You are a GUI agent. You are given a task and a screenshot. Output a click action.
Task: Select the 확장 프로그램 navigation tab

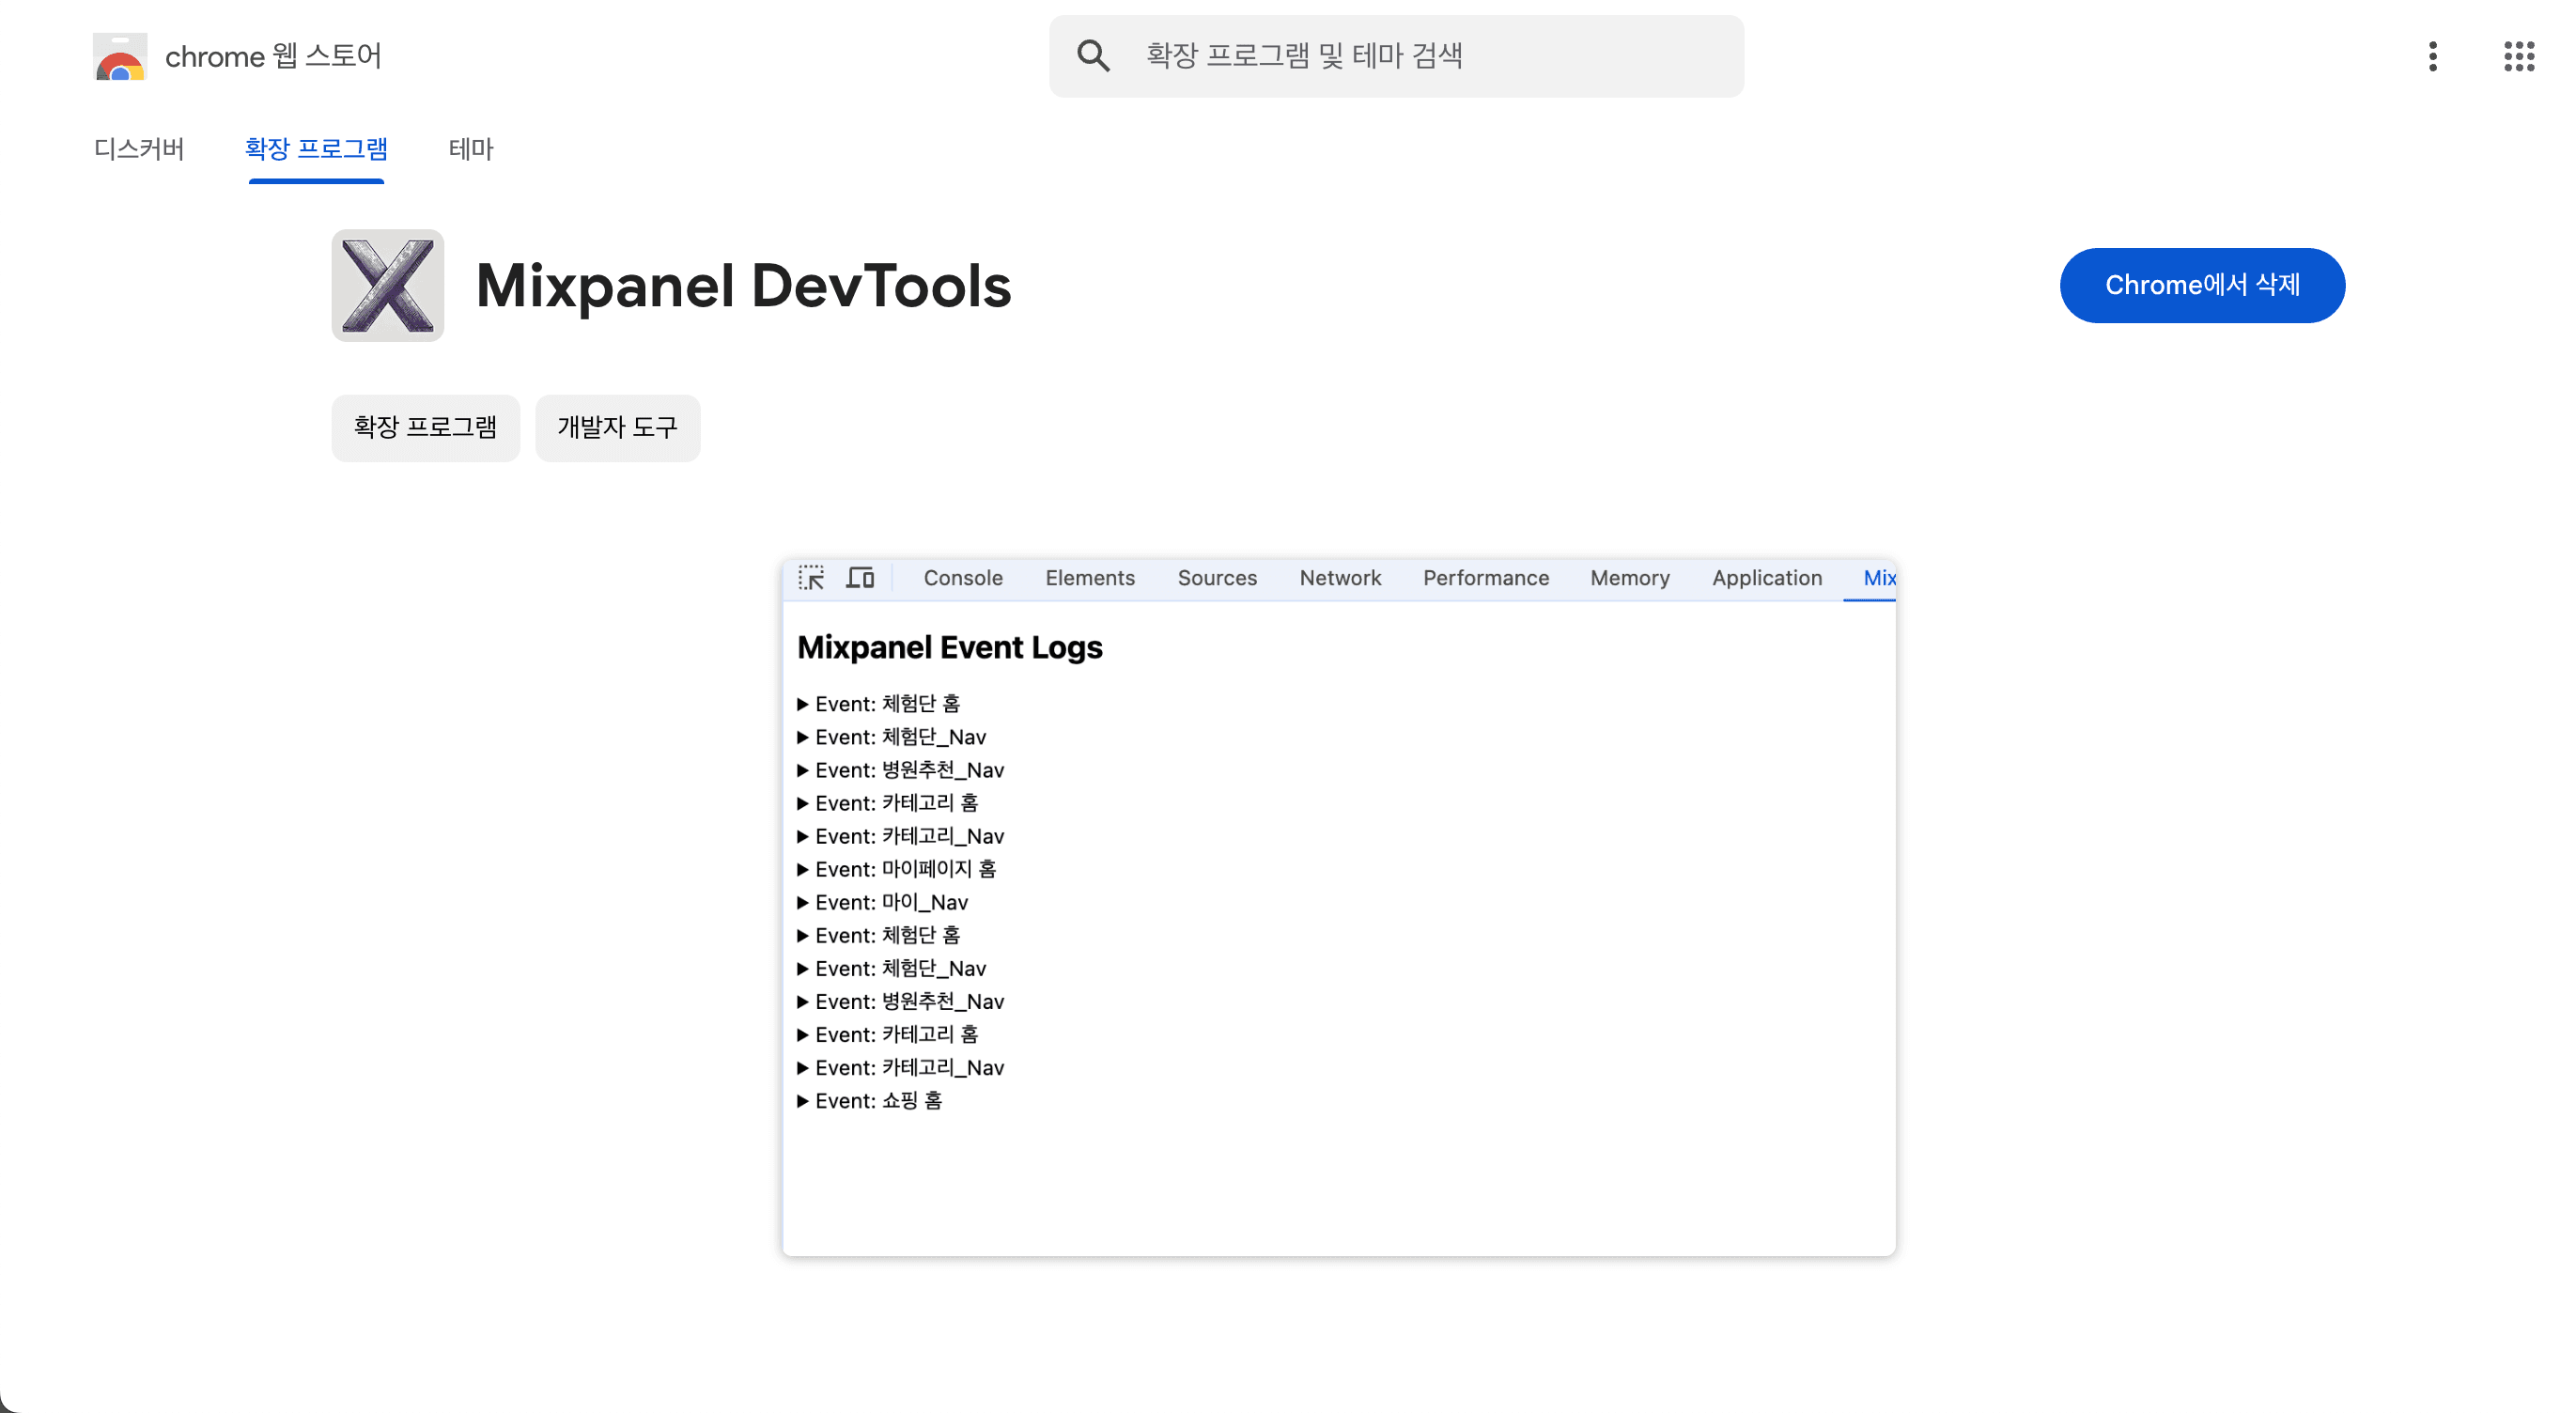click(316, 149)
